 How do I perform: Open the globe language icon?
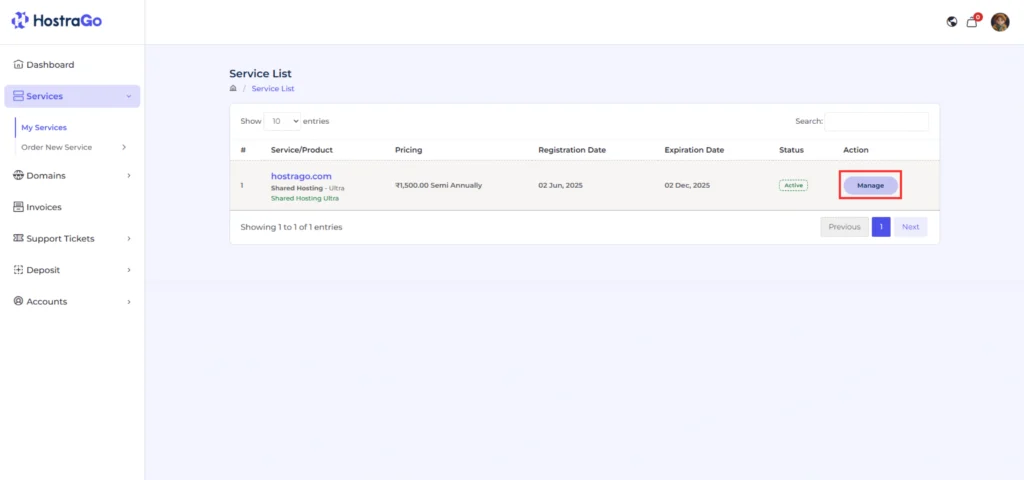[x=952, y=22]
